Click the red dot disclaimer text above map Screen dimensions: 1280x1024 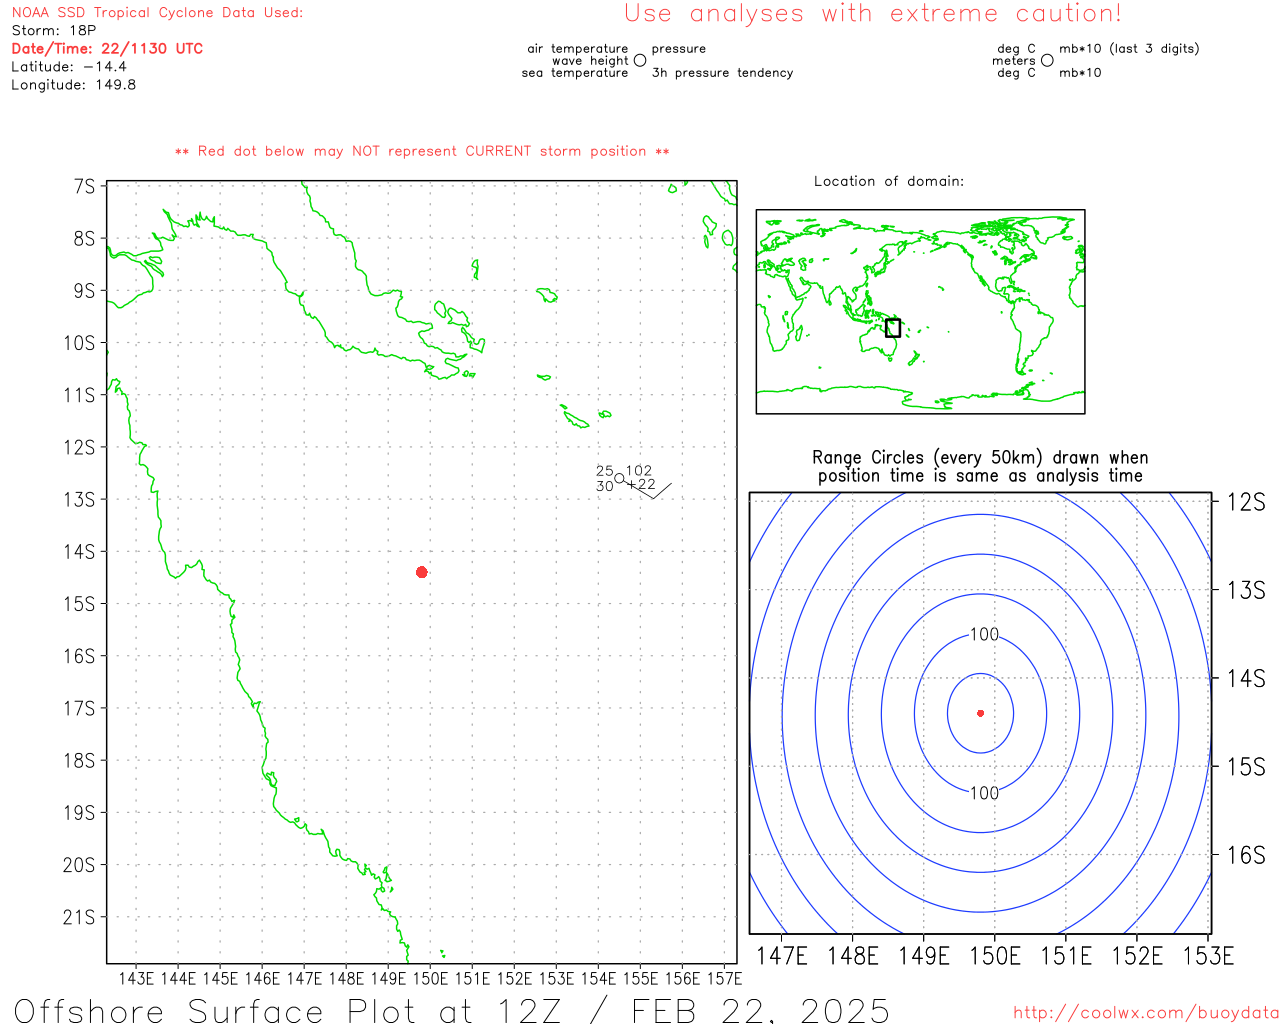coord(422,152)
